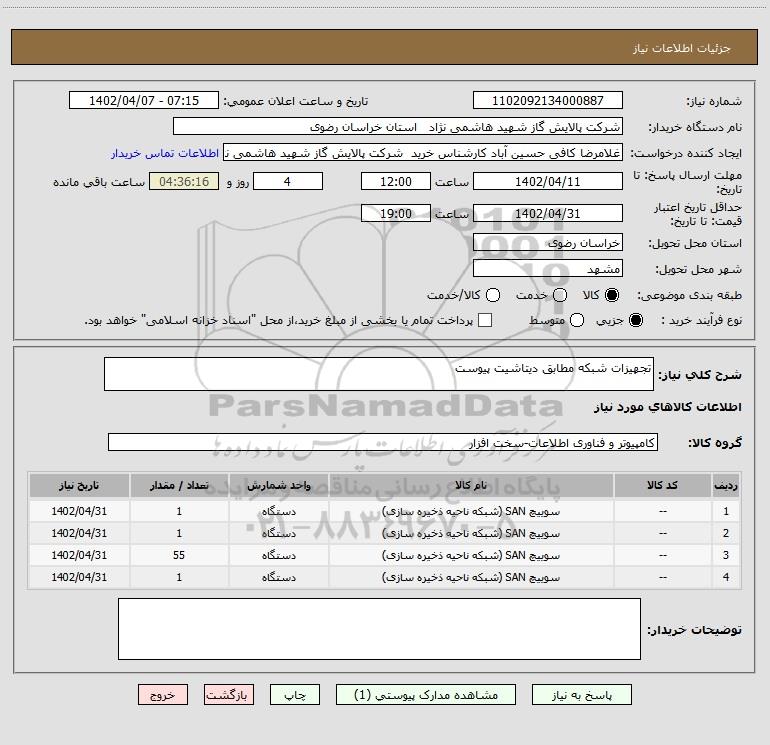Select the کالا radio button
Screen dimensions: 770x745
pos(612,295)
